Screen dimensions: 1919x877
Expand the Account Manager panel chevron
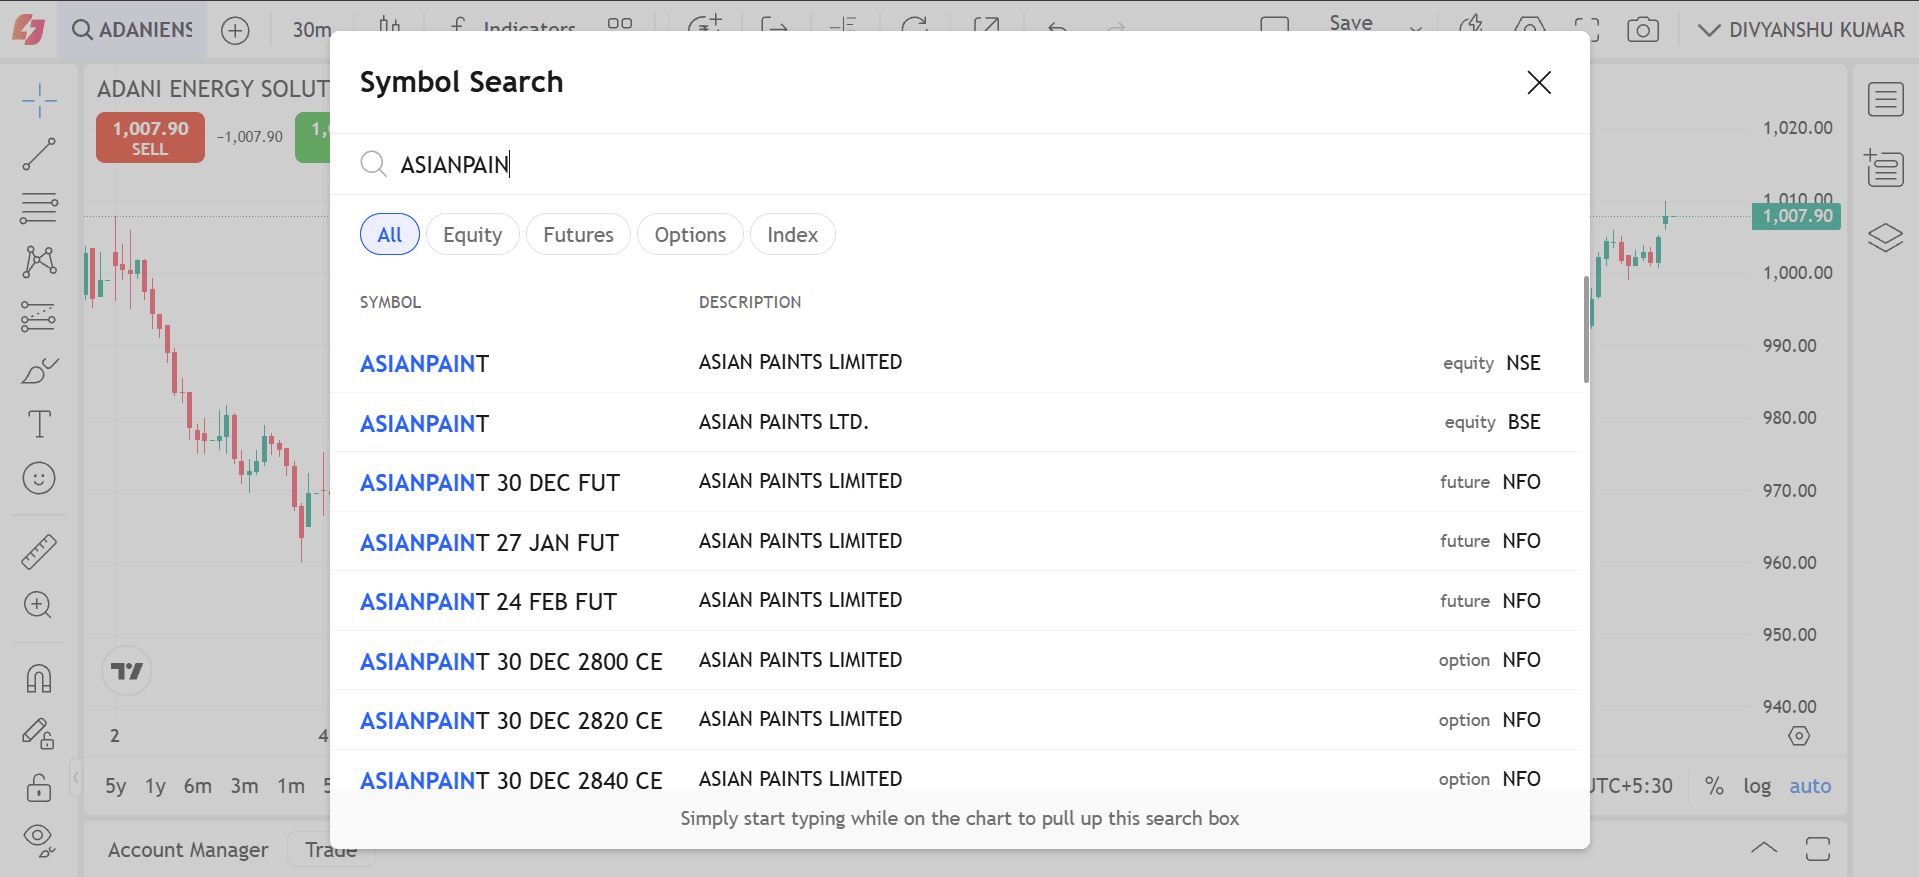[x=1764, y=848]
